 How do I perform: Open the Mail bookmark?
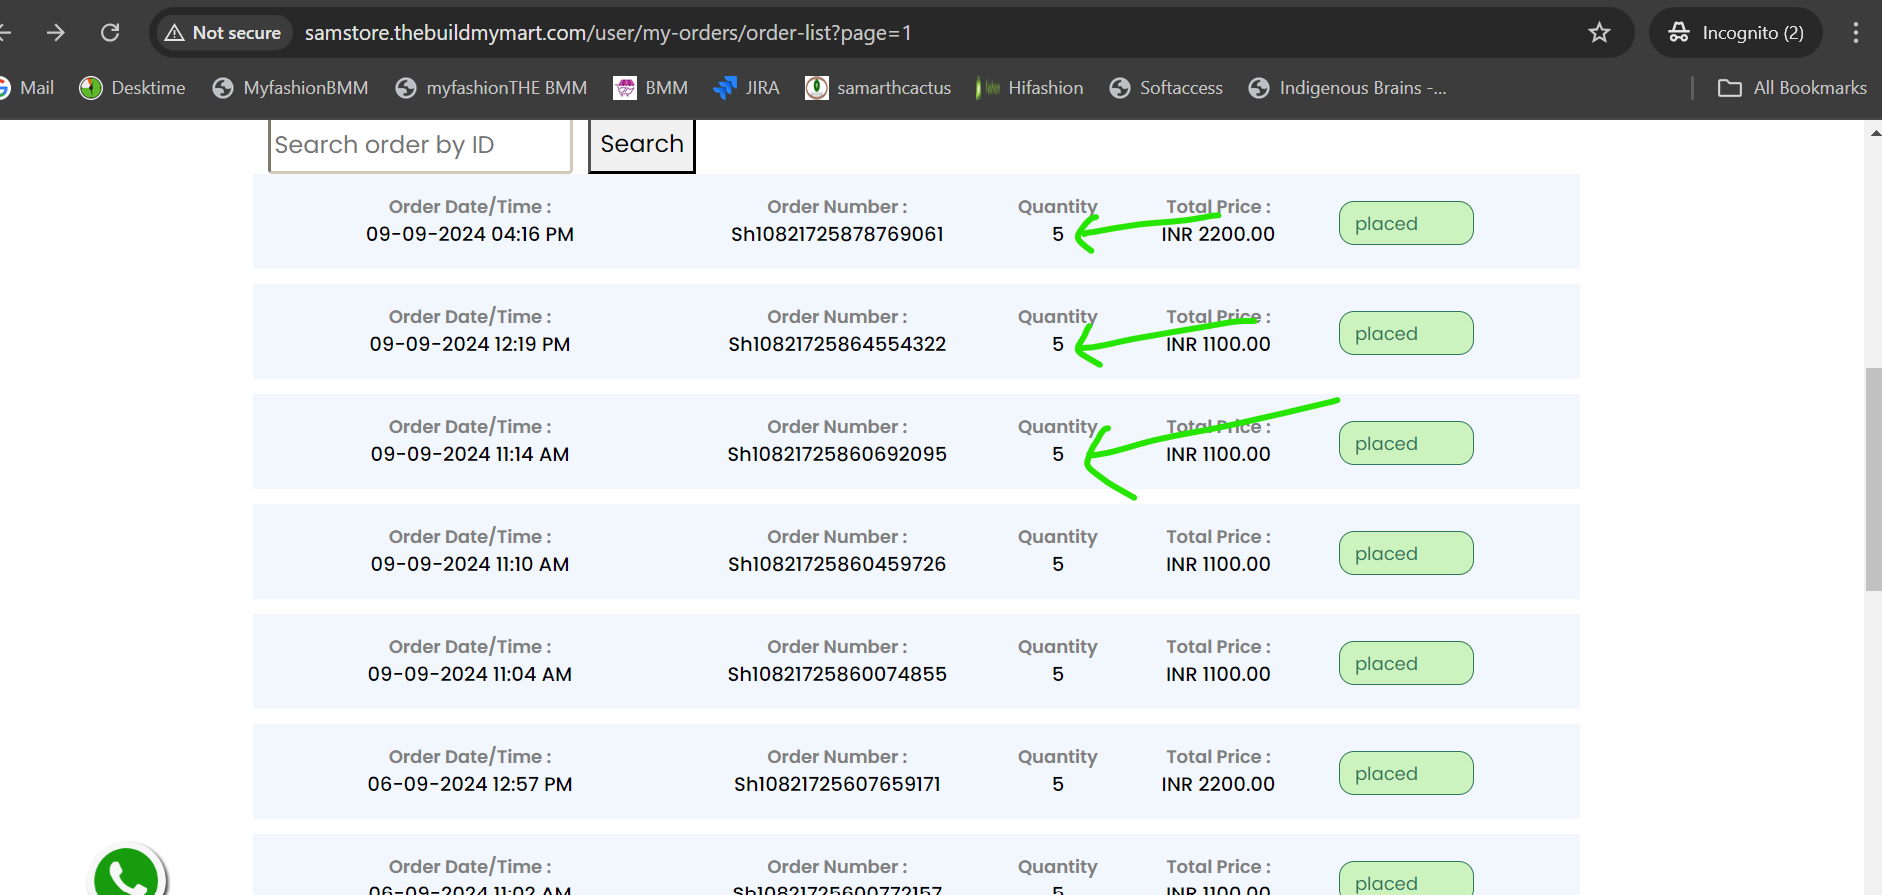27,88
